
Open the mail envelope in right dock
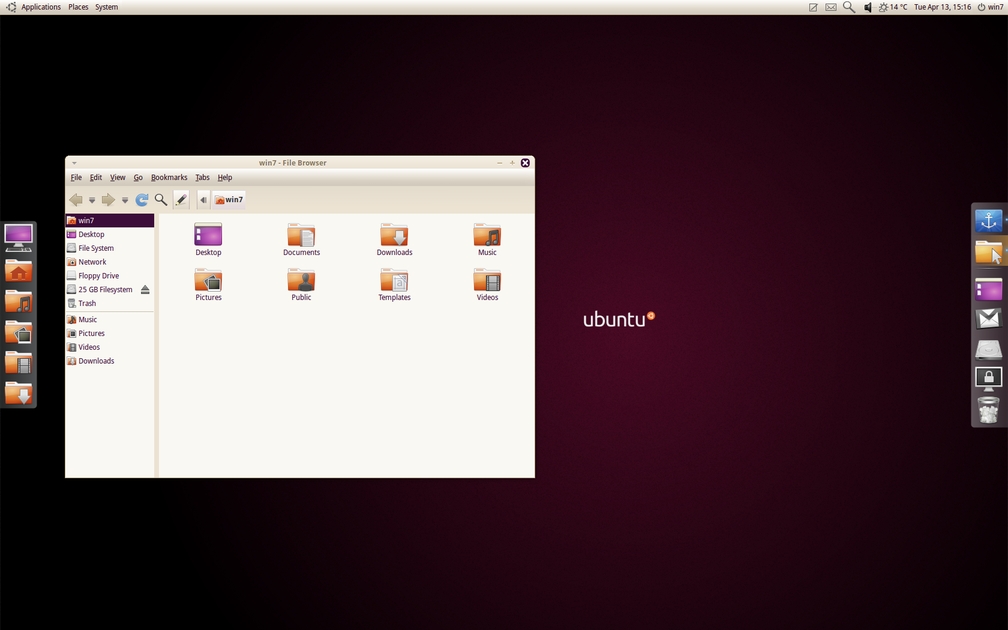point(989,318)
